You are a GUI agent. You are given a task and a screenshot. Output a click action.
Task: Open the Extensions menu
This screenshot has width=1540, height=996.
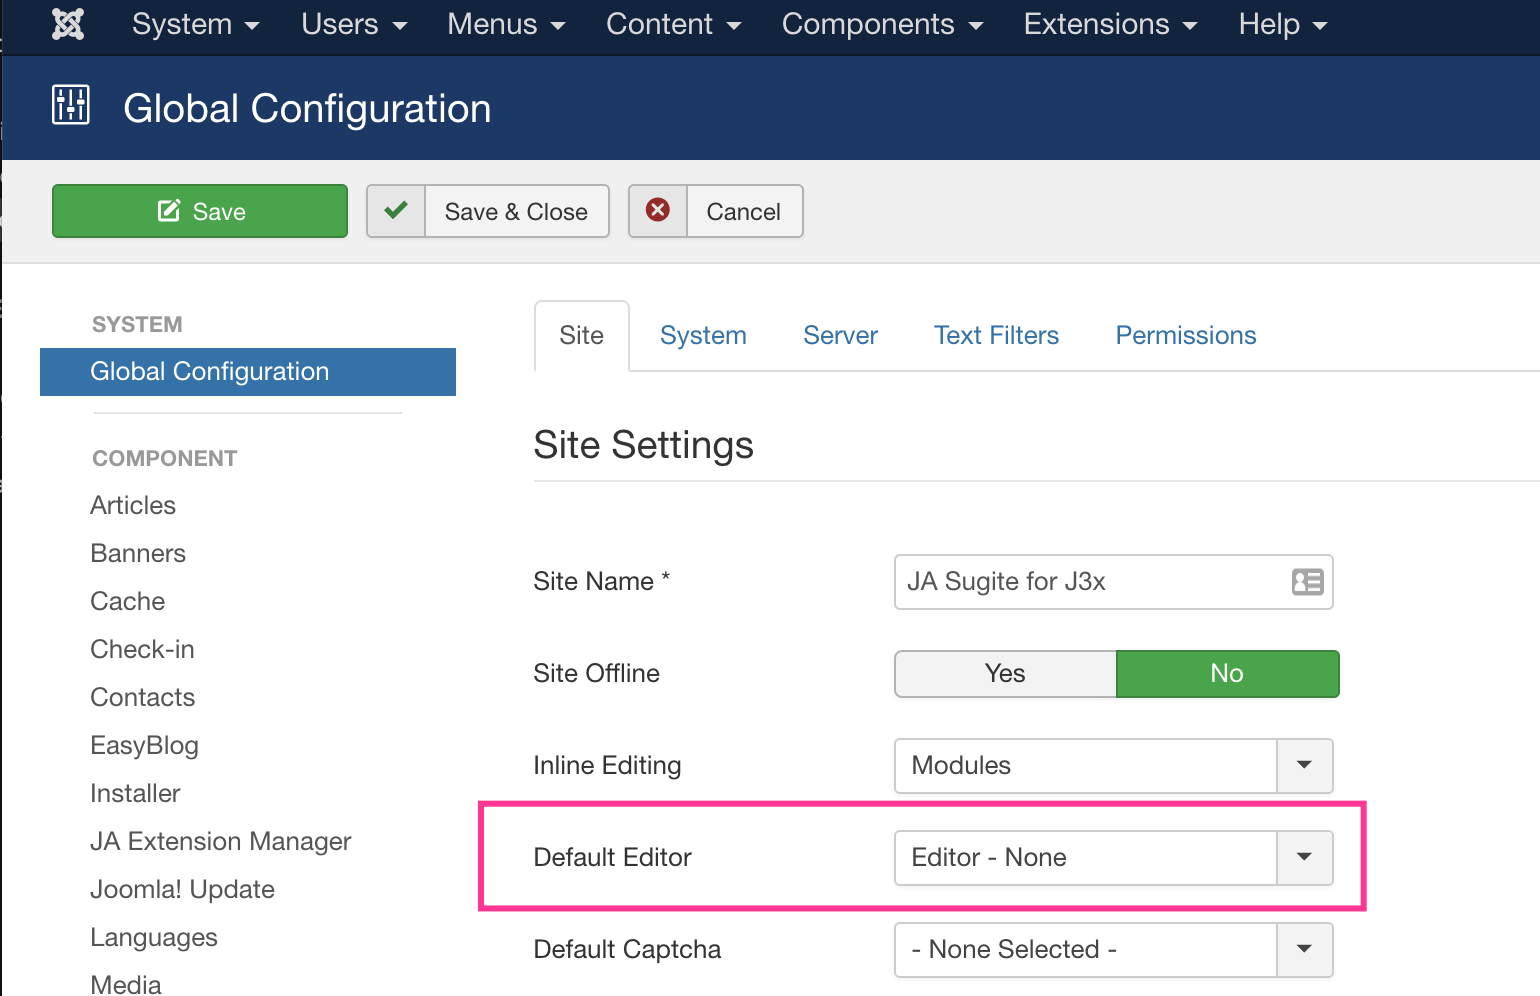(x=1110, y=24)
